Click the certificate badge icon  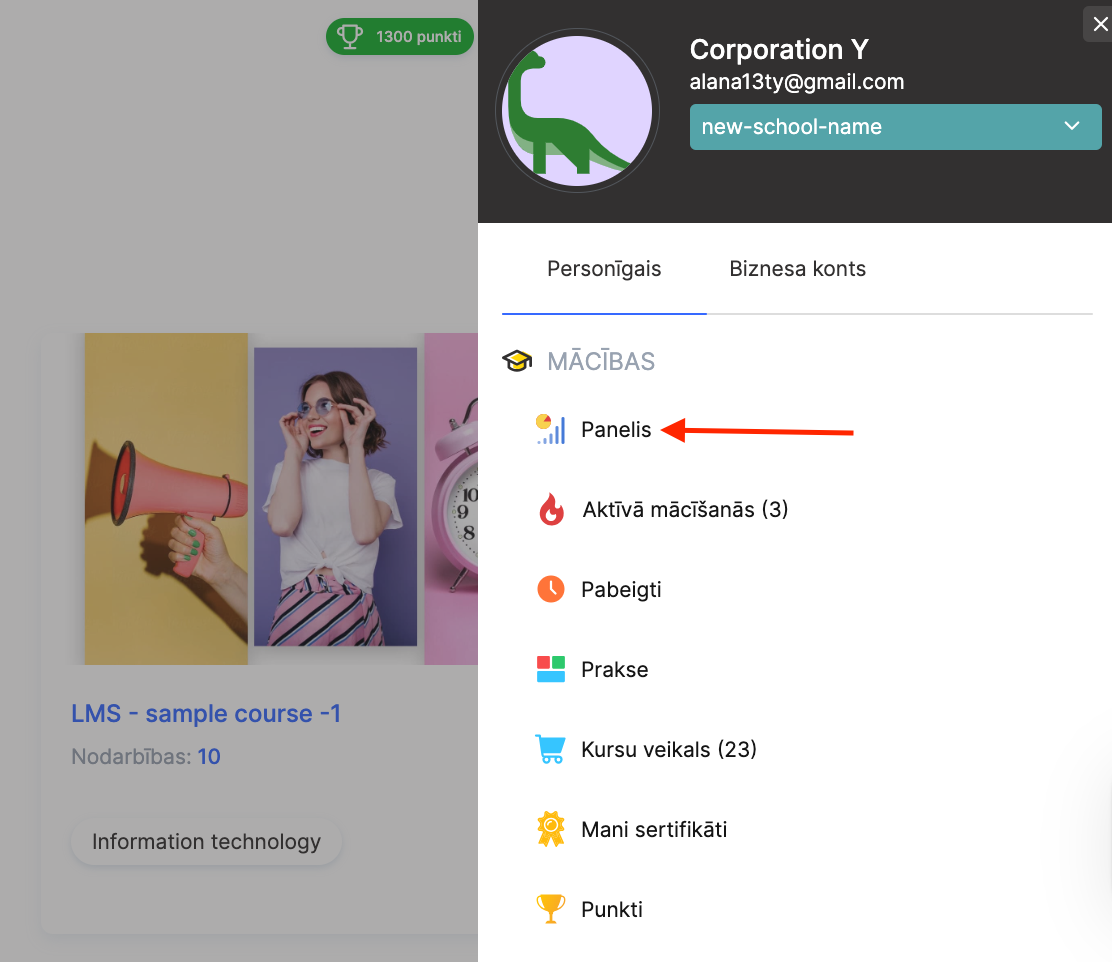tap(551, 829)
